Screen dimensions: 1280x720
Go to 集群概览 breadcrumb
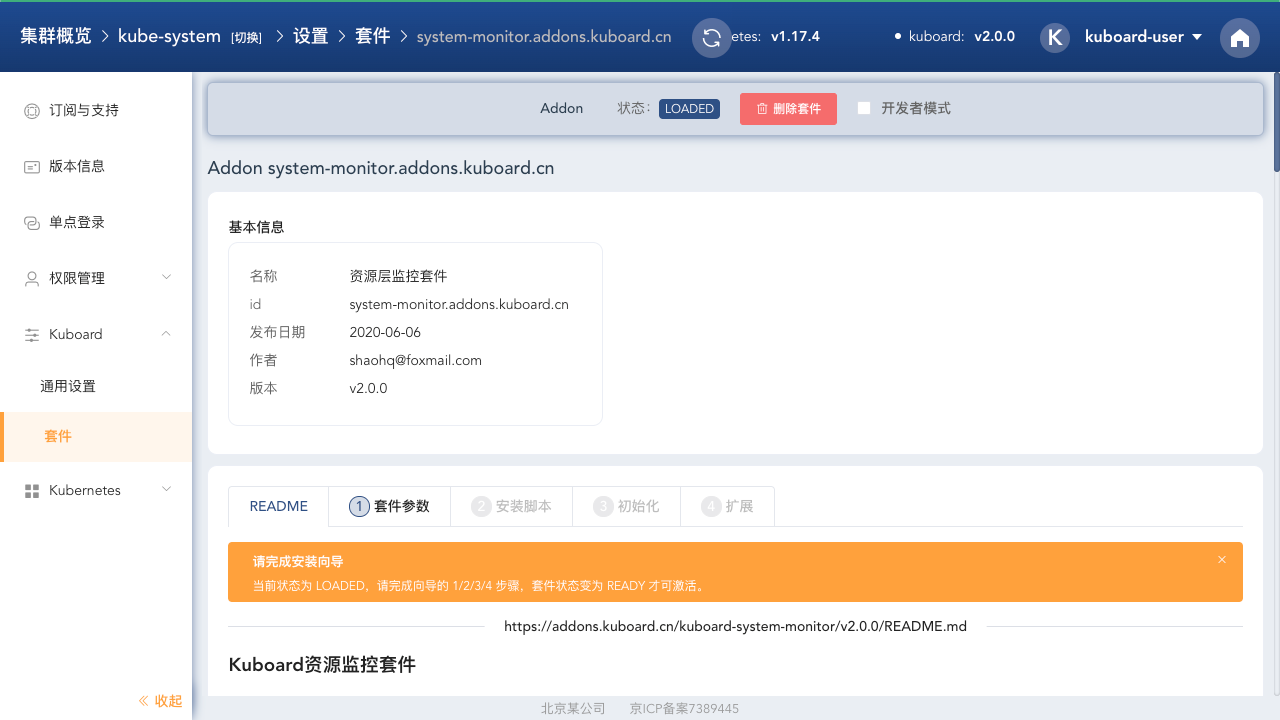tap(56, 36)
